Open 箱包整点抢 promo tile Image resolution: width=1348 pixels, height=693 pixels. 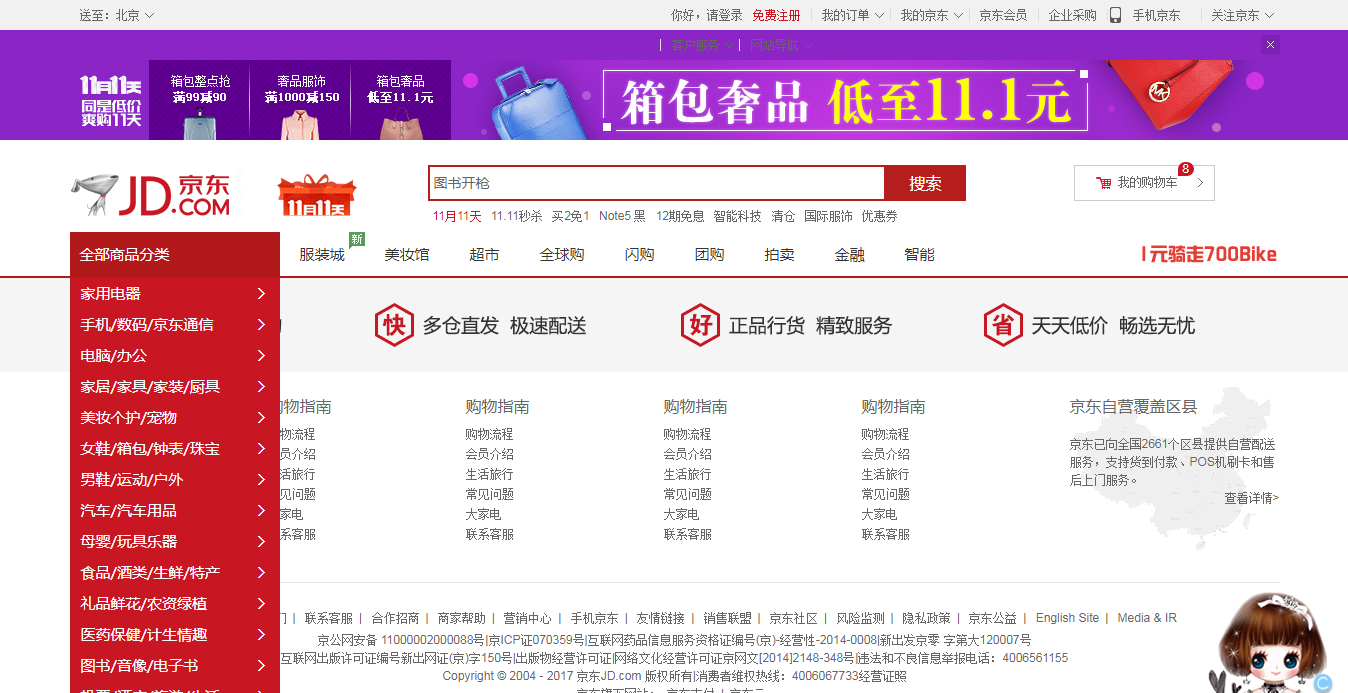coord(200,100)
